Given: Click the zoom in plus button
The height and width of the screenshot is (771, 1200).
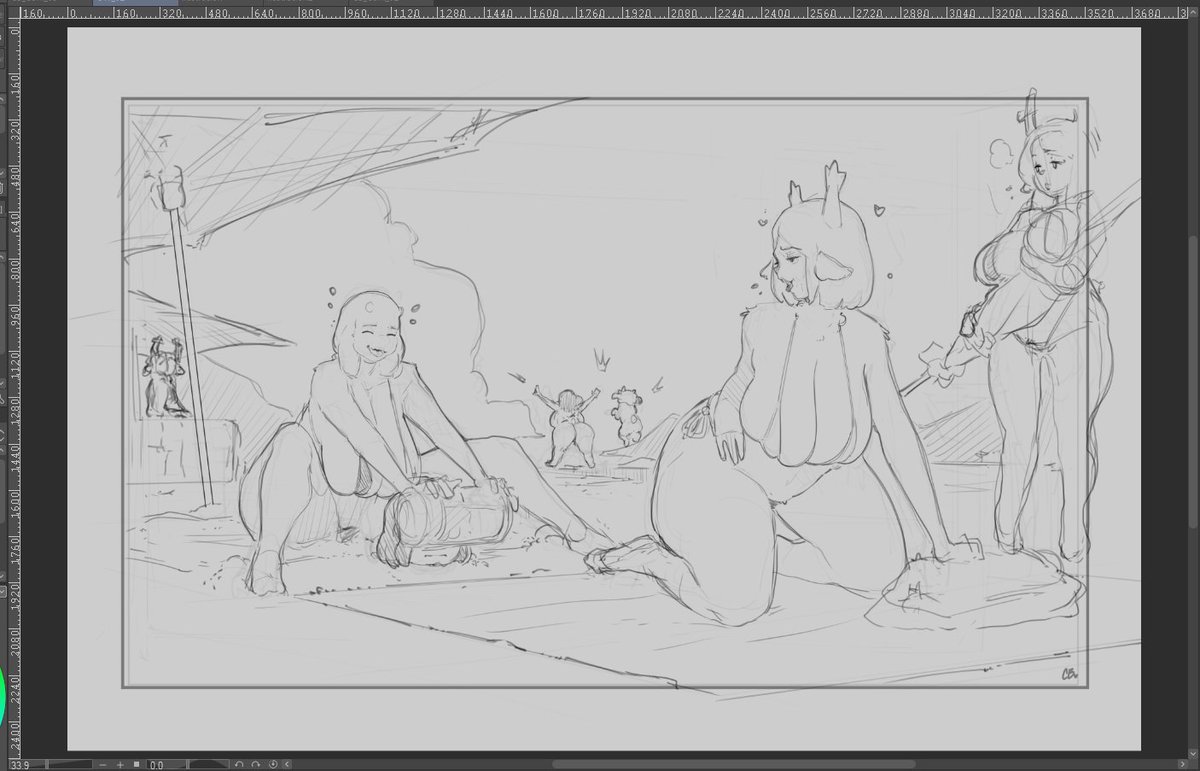Looking at the screenshot, I should coord(120,765).
